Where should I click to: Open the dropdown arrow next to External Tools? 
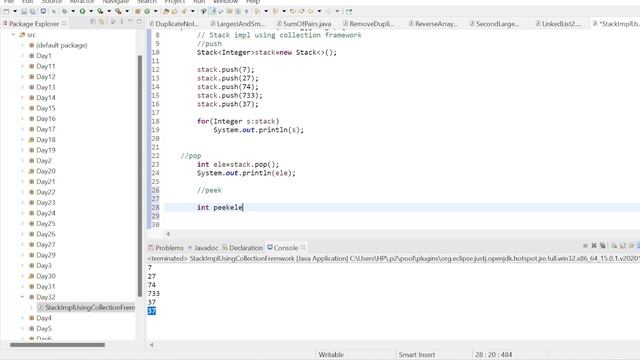click(x=127, y=11)
